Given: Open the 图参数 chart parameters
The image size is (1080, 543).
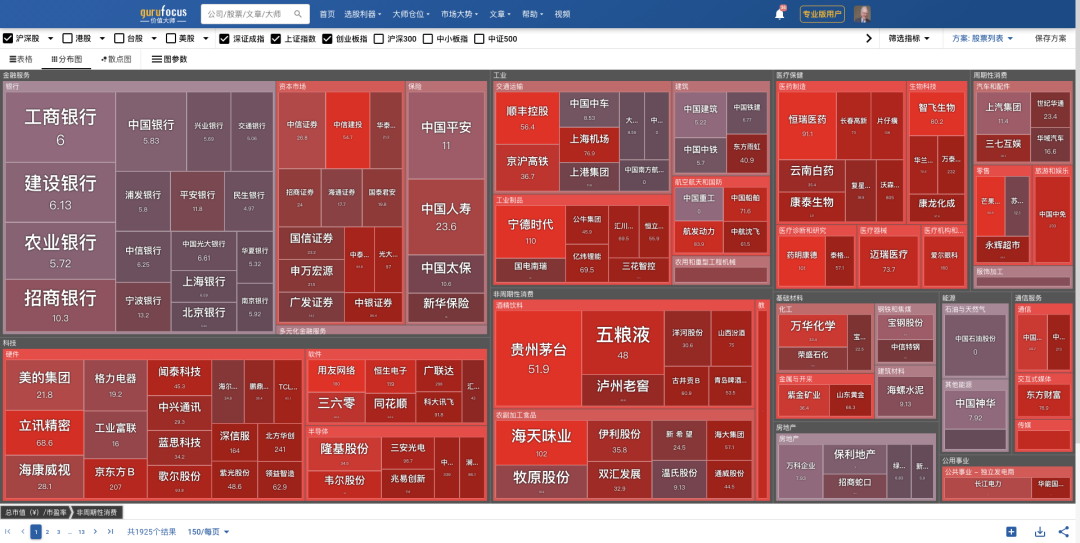Looking at the screenshot, I should tap(169, 59).
